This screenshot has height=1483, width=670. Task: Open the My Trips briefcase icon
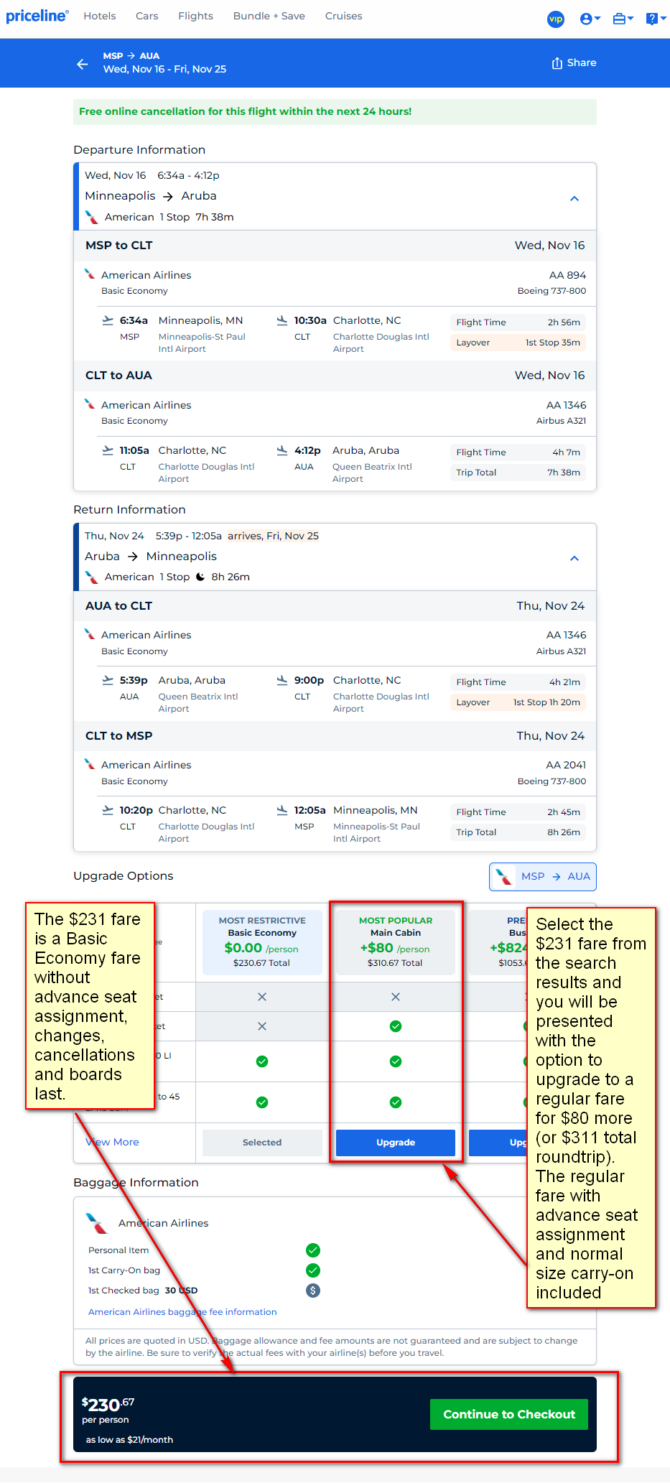[x=623, y=18]
